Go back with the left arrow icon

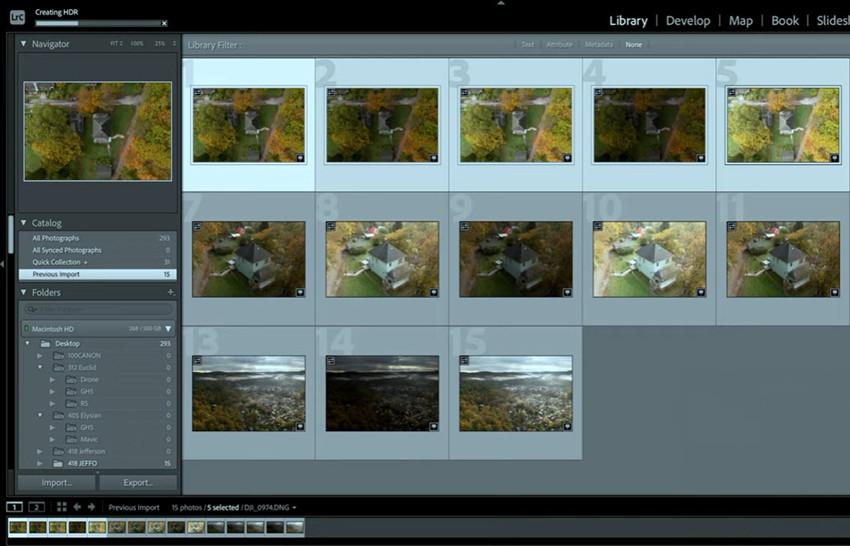pyautogui.click(x=77, y=507)
